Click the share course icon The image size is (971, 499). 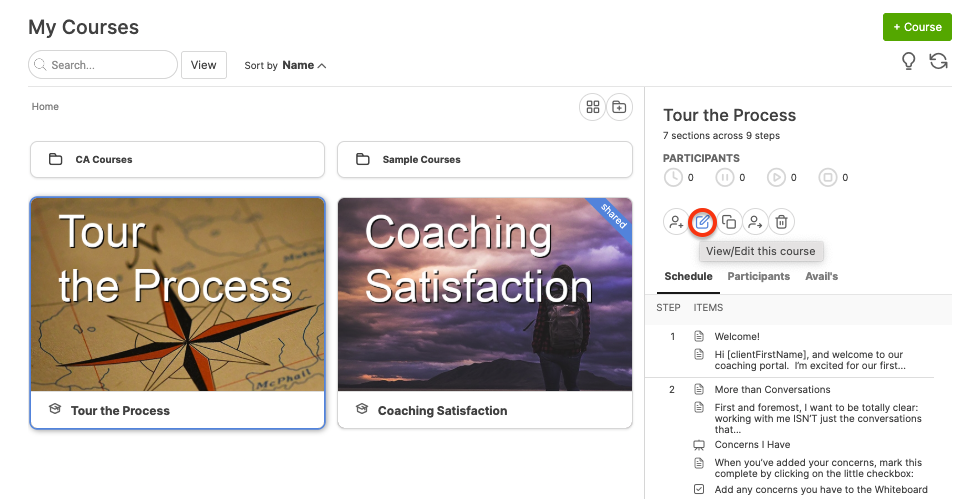point(756,222)
